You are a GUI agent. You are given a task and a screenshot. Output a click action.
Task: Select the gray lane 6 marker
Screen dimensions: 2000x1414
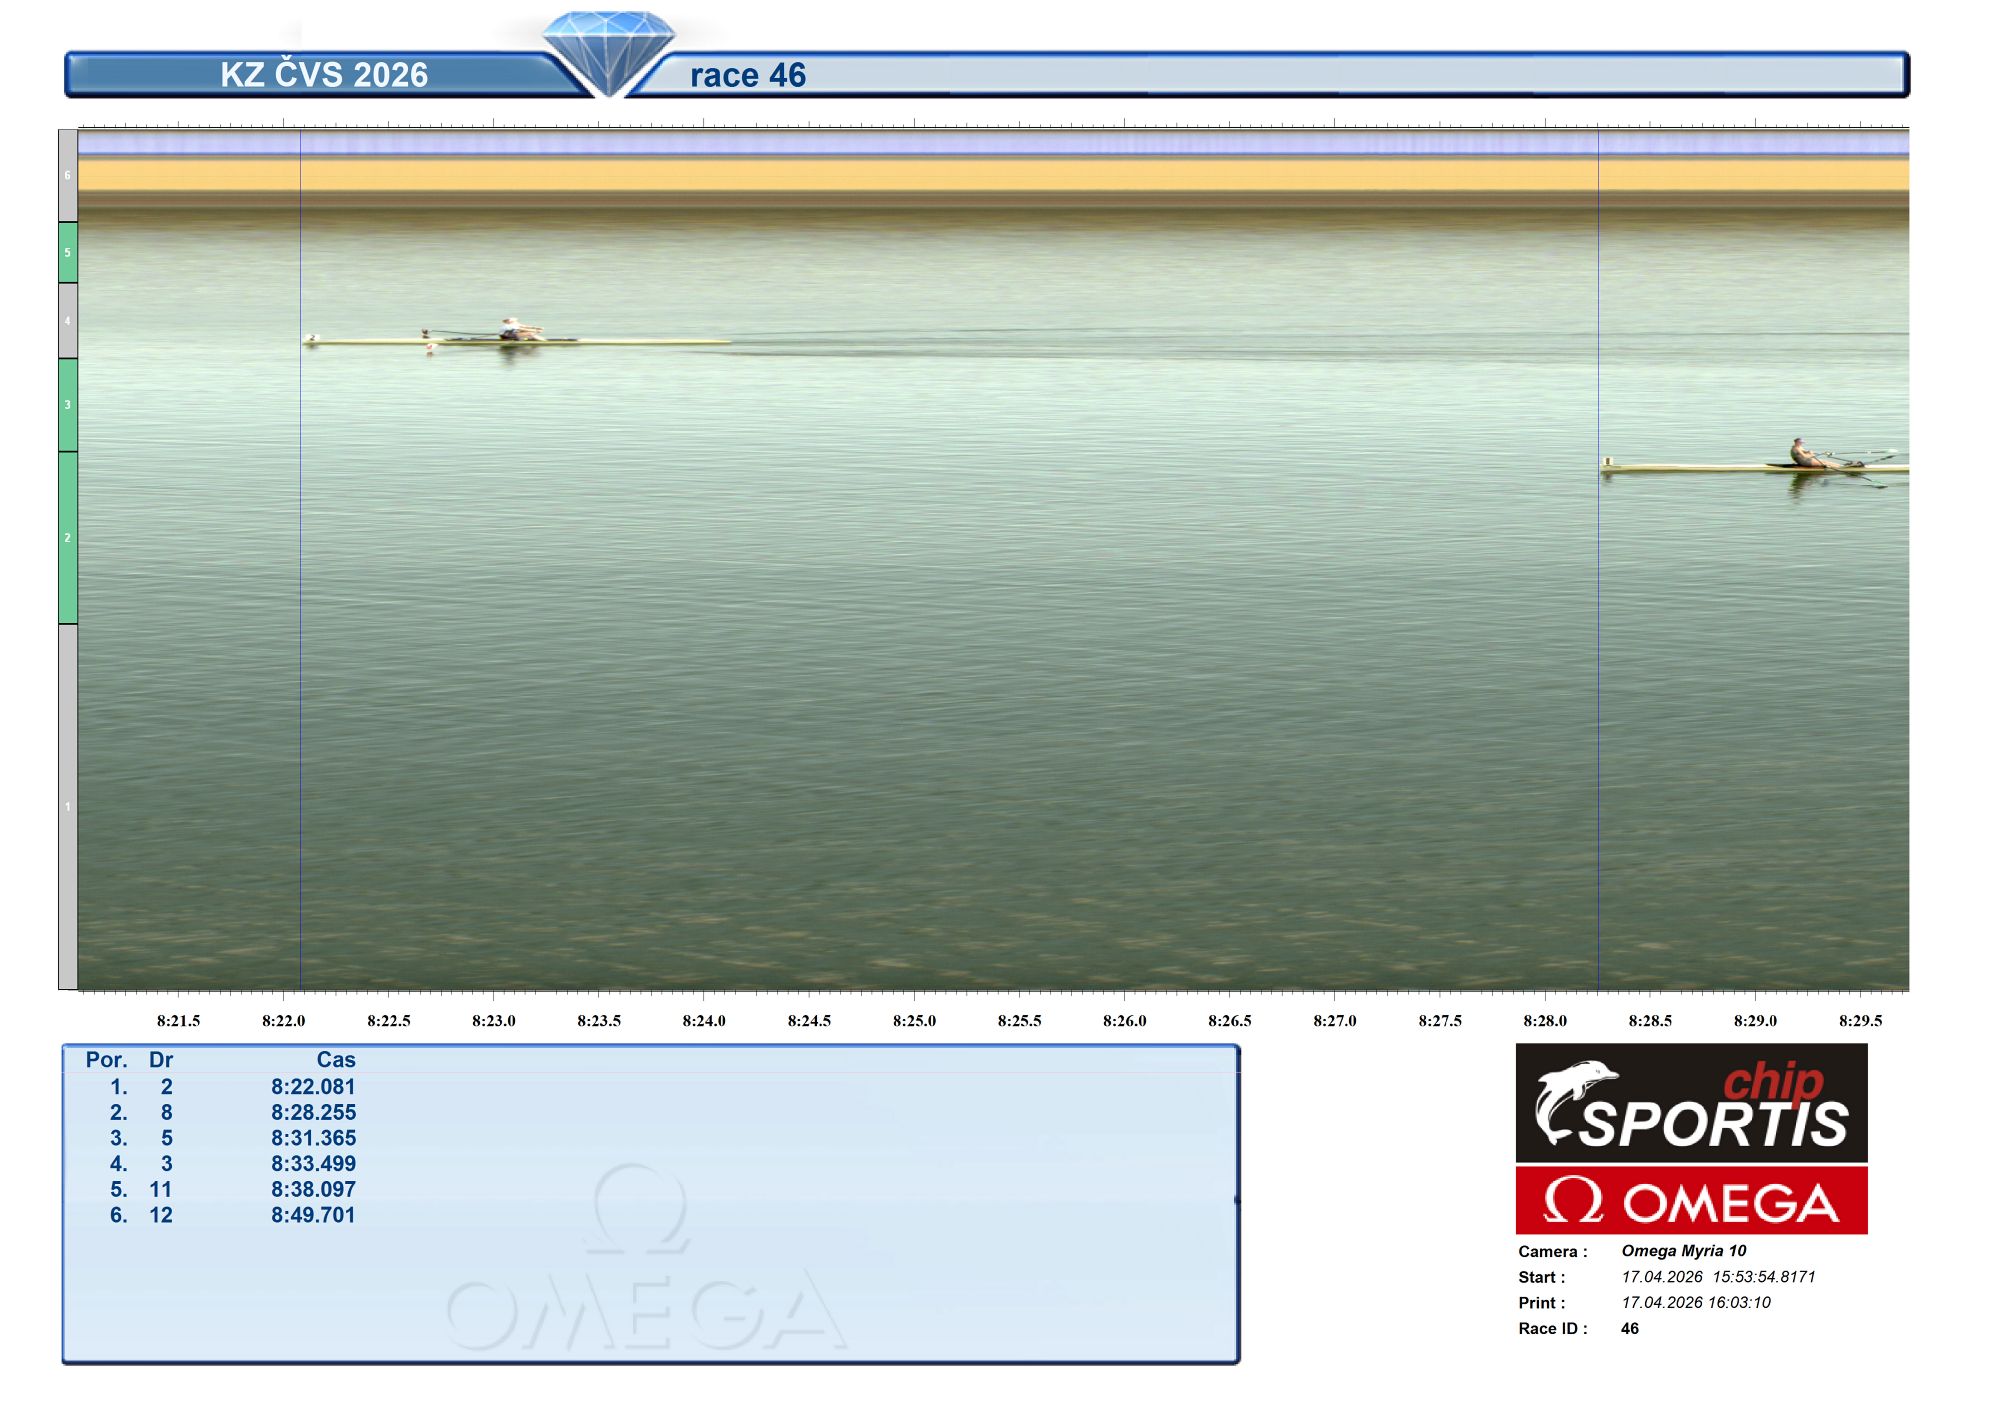coord(68,176)
